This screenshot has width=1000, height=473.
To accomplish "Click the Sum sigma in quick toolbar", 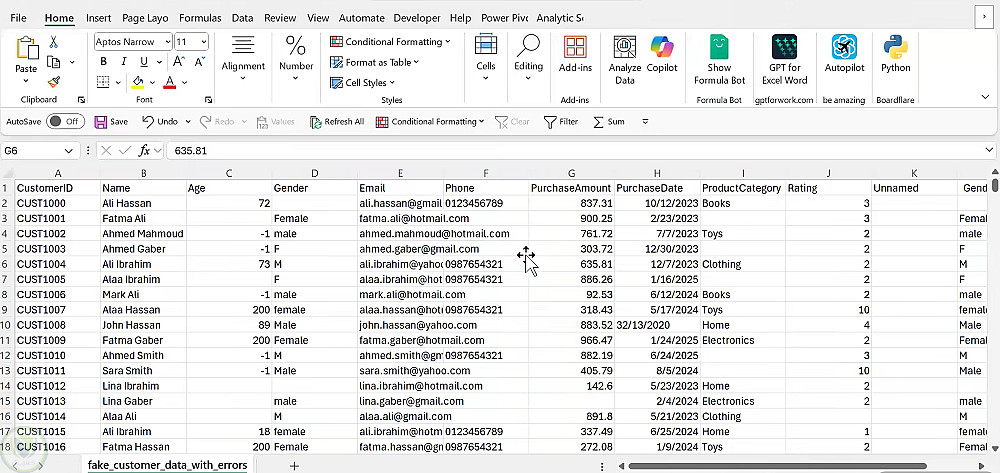I will pyautogui.click(x=608, y=121).
